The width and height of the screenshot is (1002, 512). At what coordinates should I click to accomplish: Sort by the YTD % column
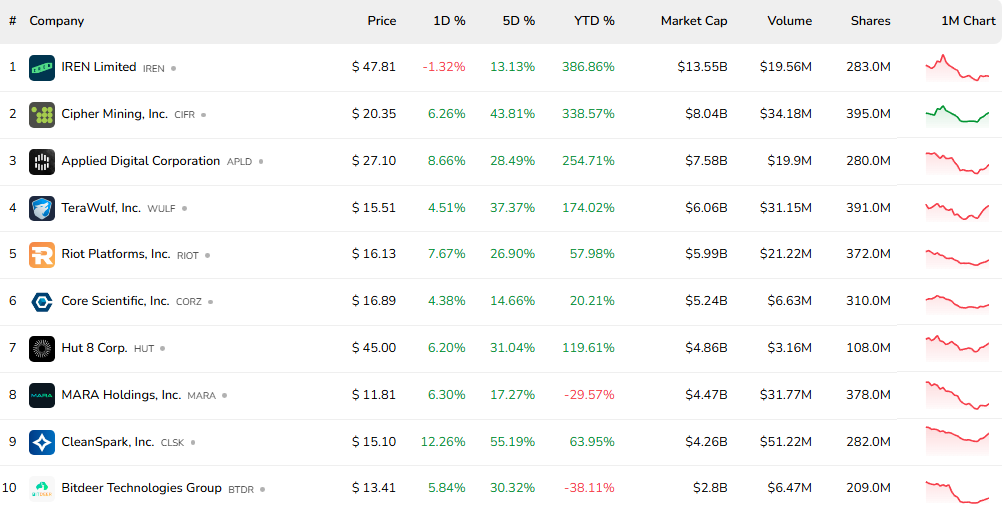(x=594, y=21)
